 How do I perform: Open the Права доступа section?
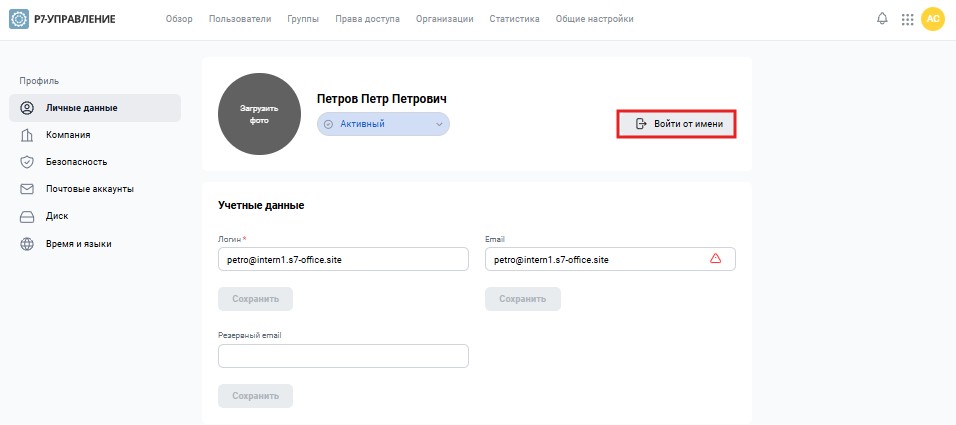(368, 19)
